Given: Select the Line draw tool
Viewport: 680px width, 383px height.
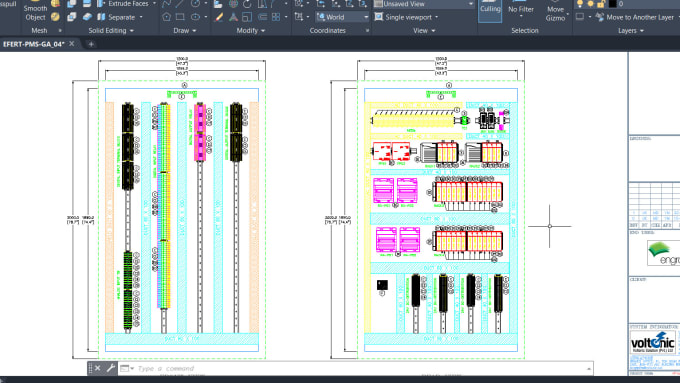Looking at the screenshot, I should click(180, 4).
